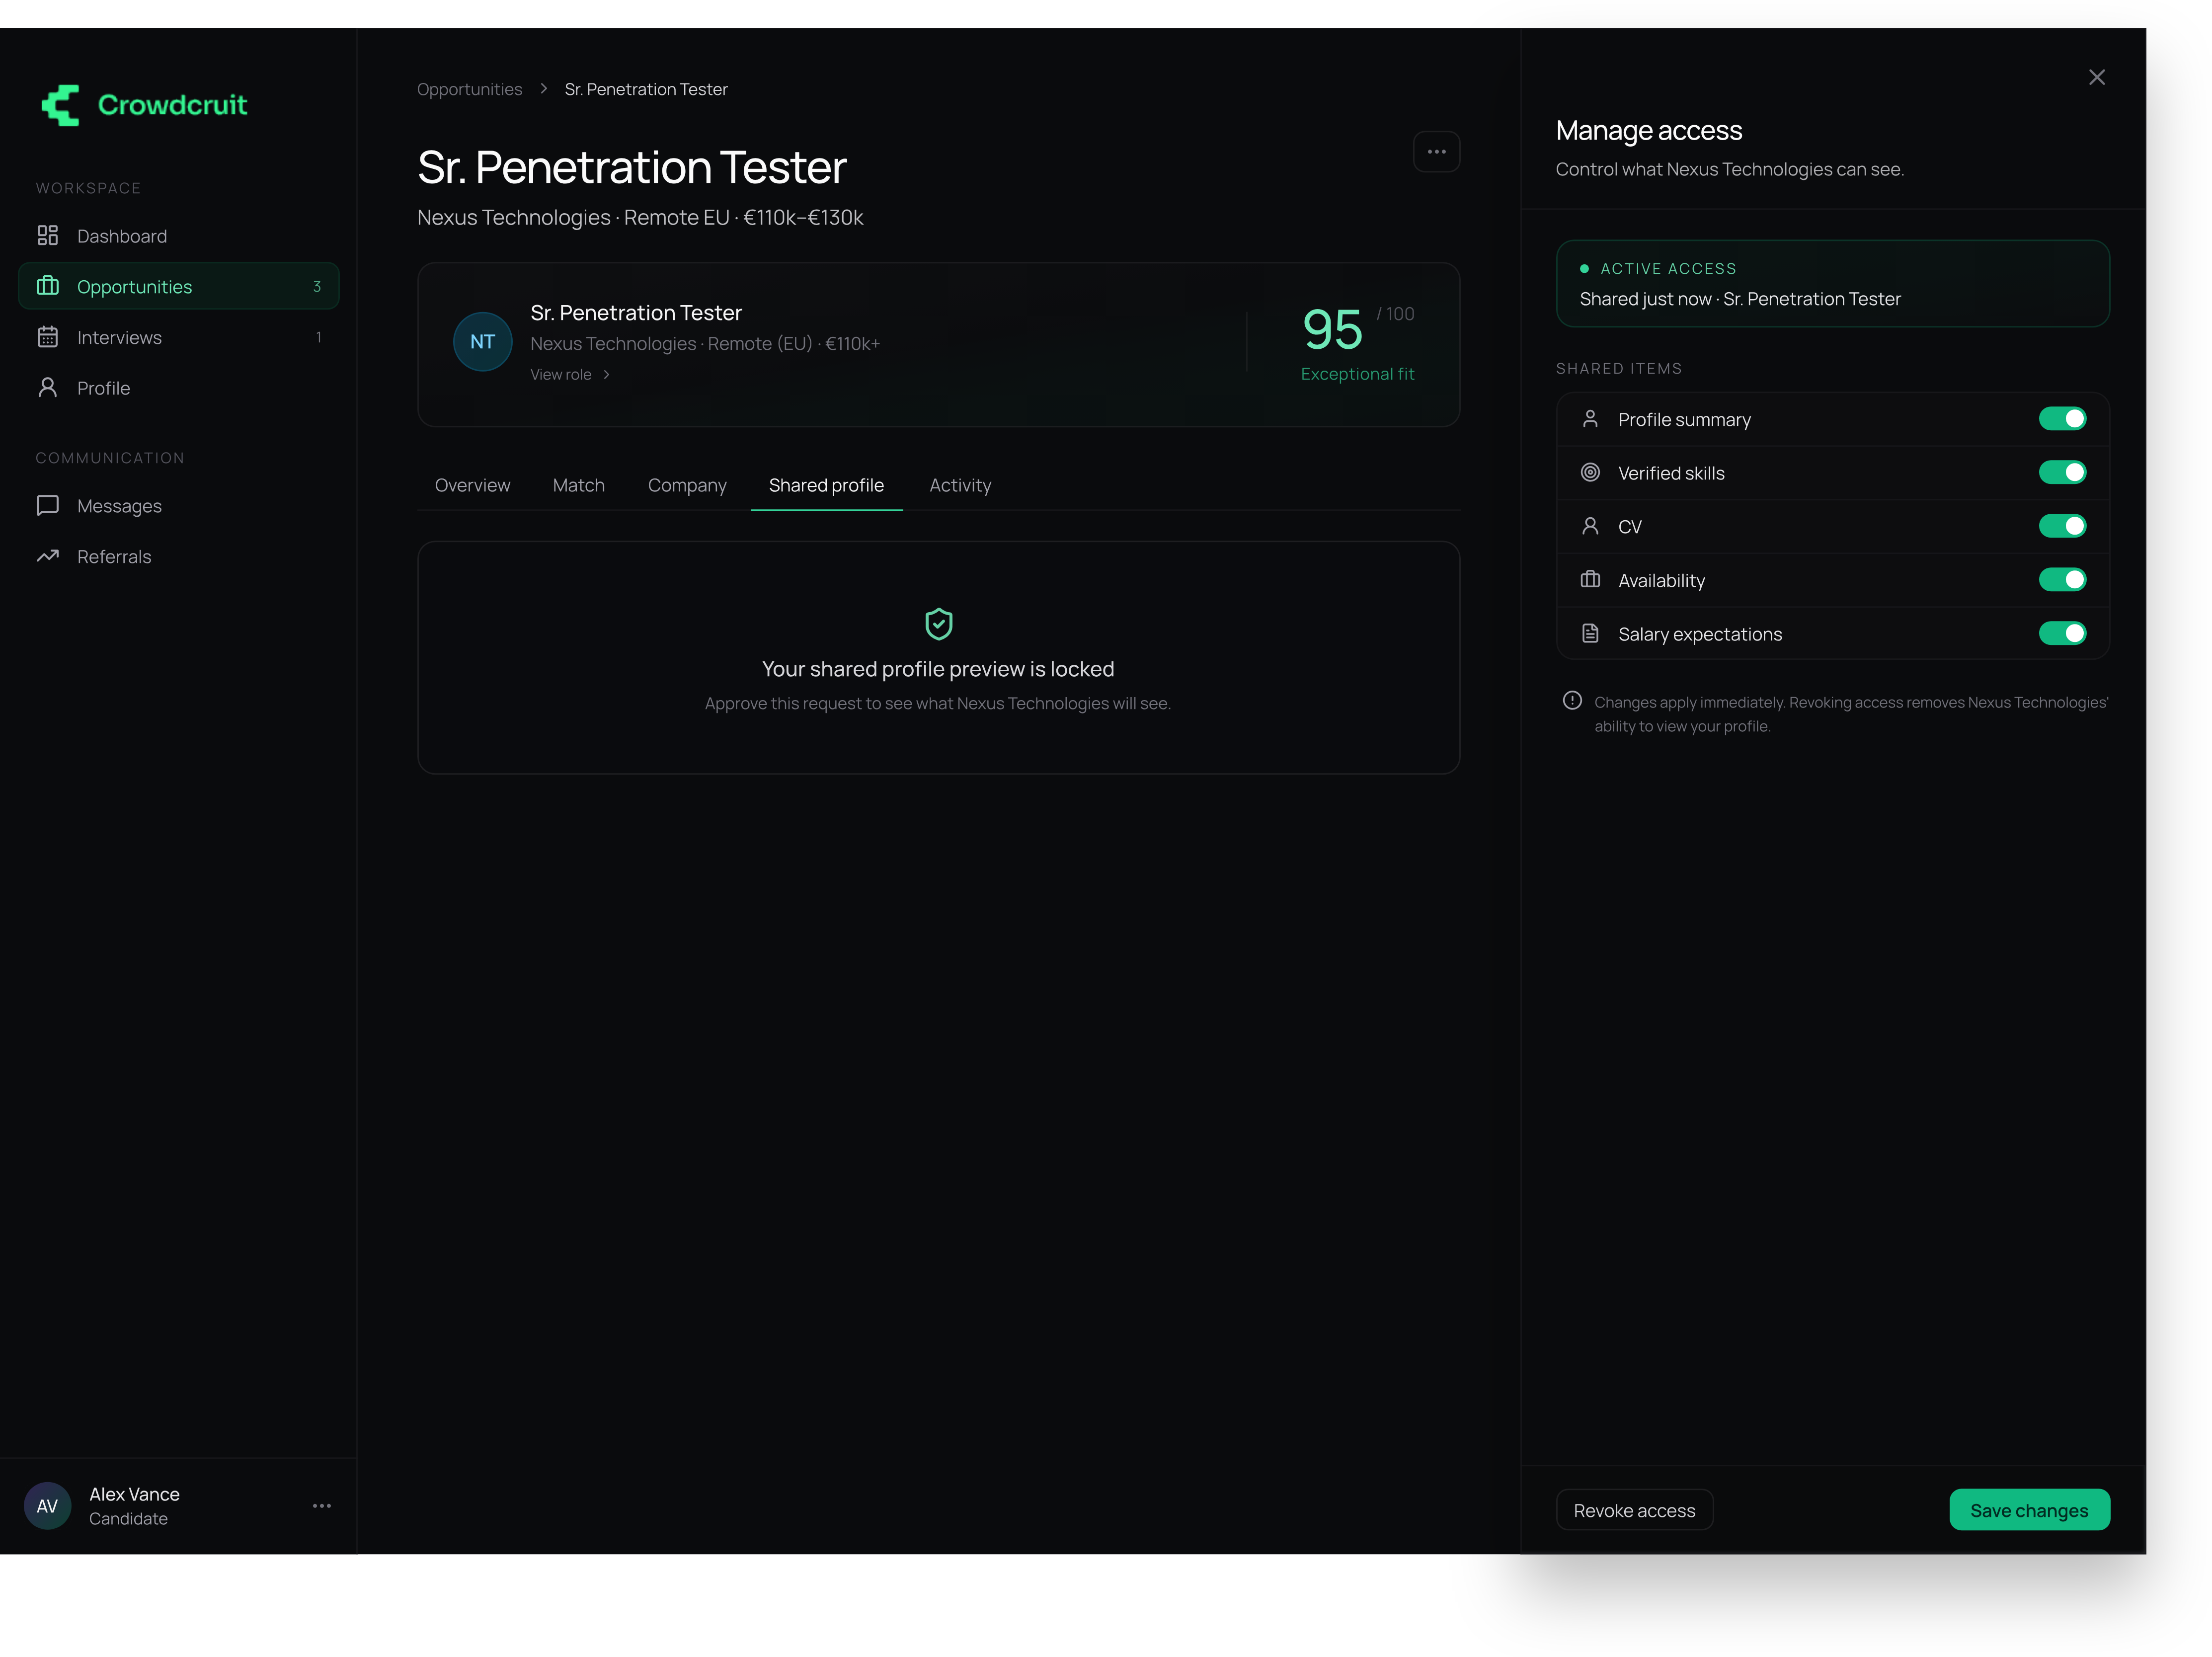The width and height of the screenshot is (2212, 1657).
Task: Click the Exceptional fit label
Action: tap(1357, 374)
